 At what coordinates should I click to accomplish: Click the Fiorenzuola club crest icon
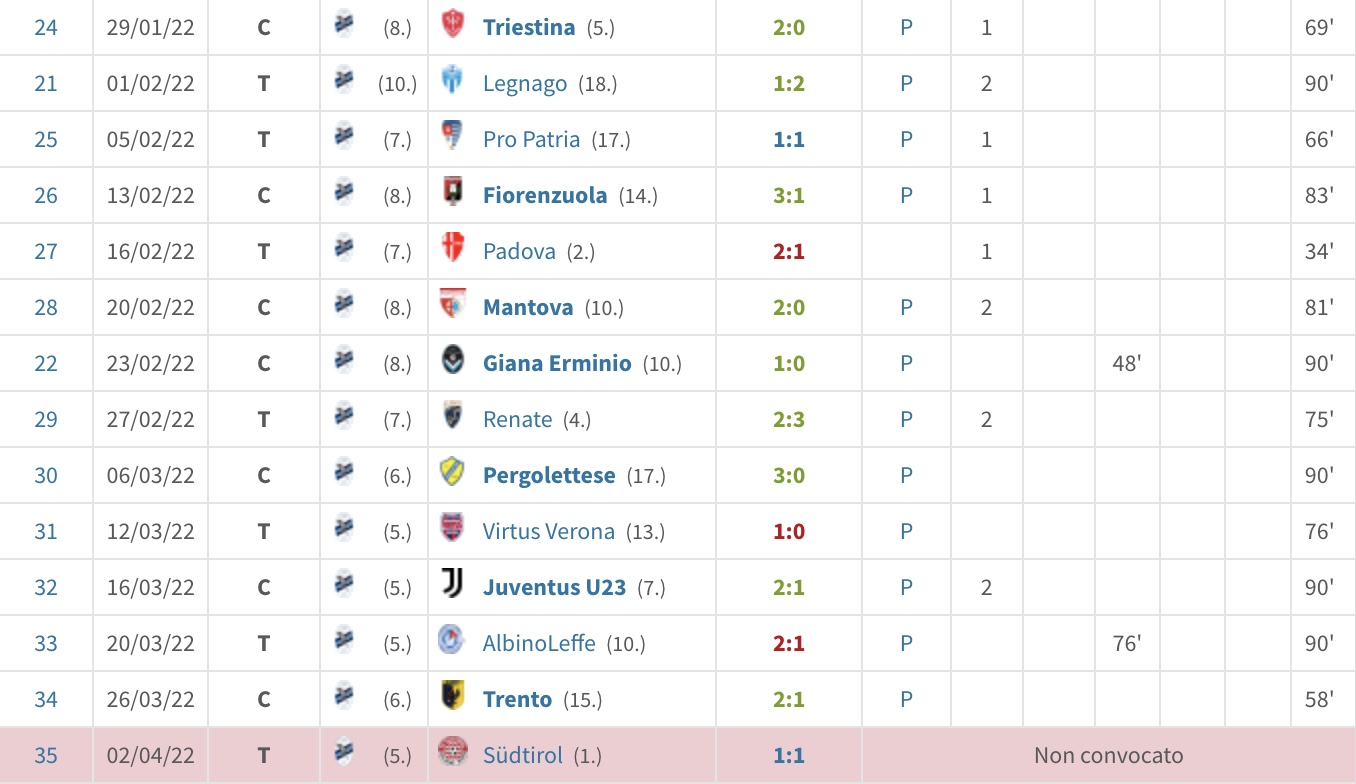[452, 195]
